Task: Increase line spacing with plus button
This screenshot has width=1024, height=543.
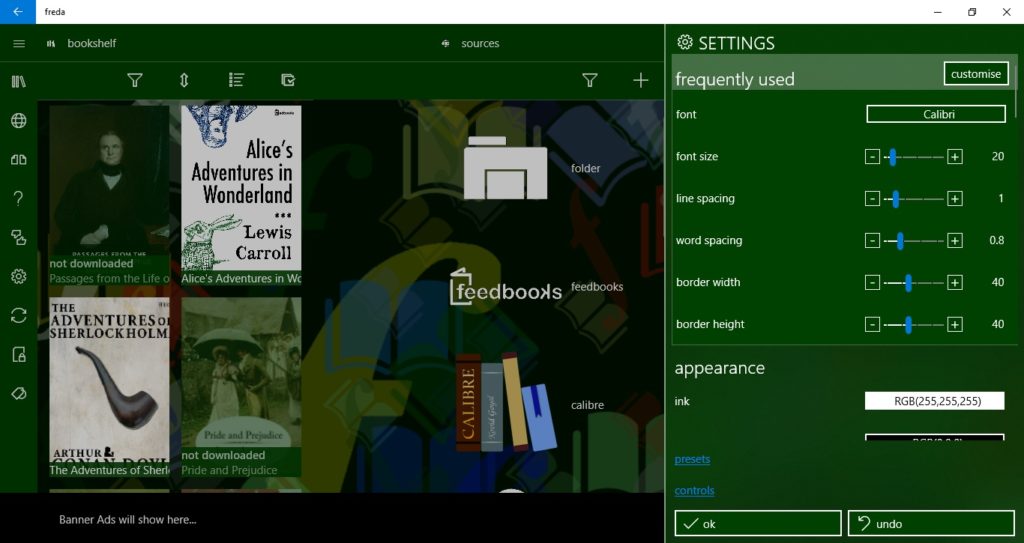Action: point(955,199)
